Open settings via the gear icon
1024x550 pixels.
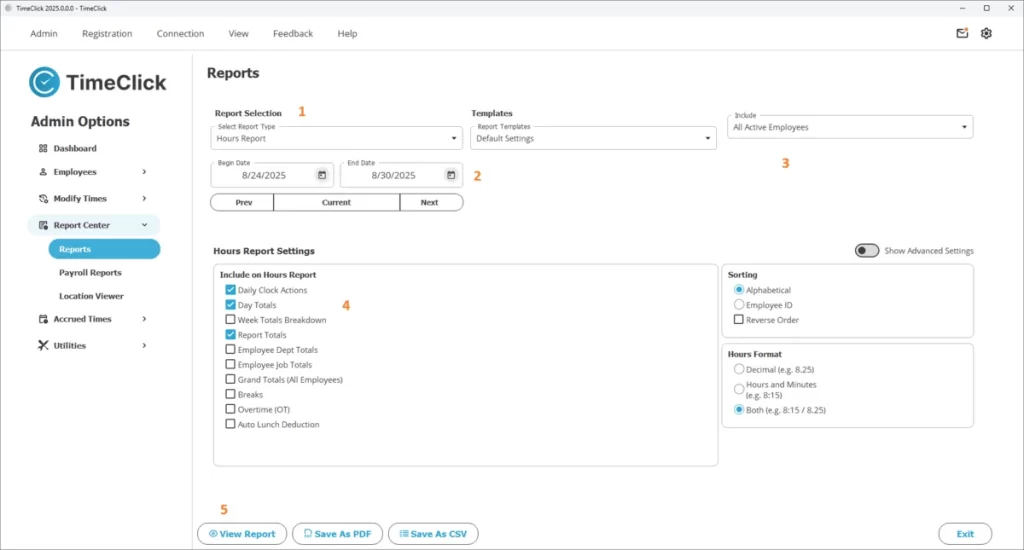(x=986, y=33)
